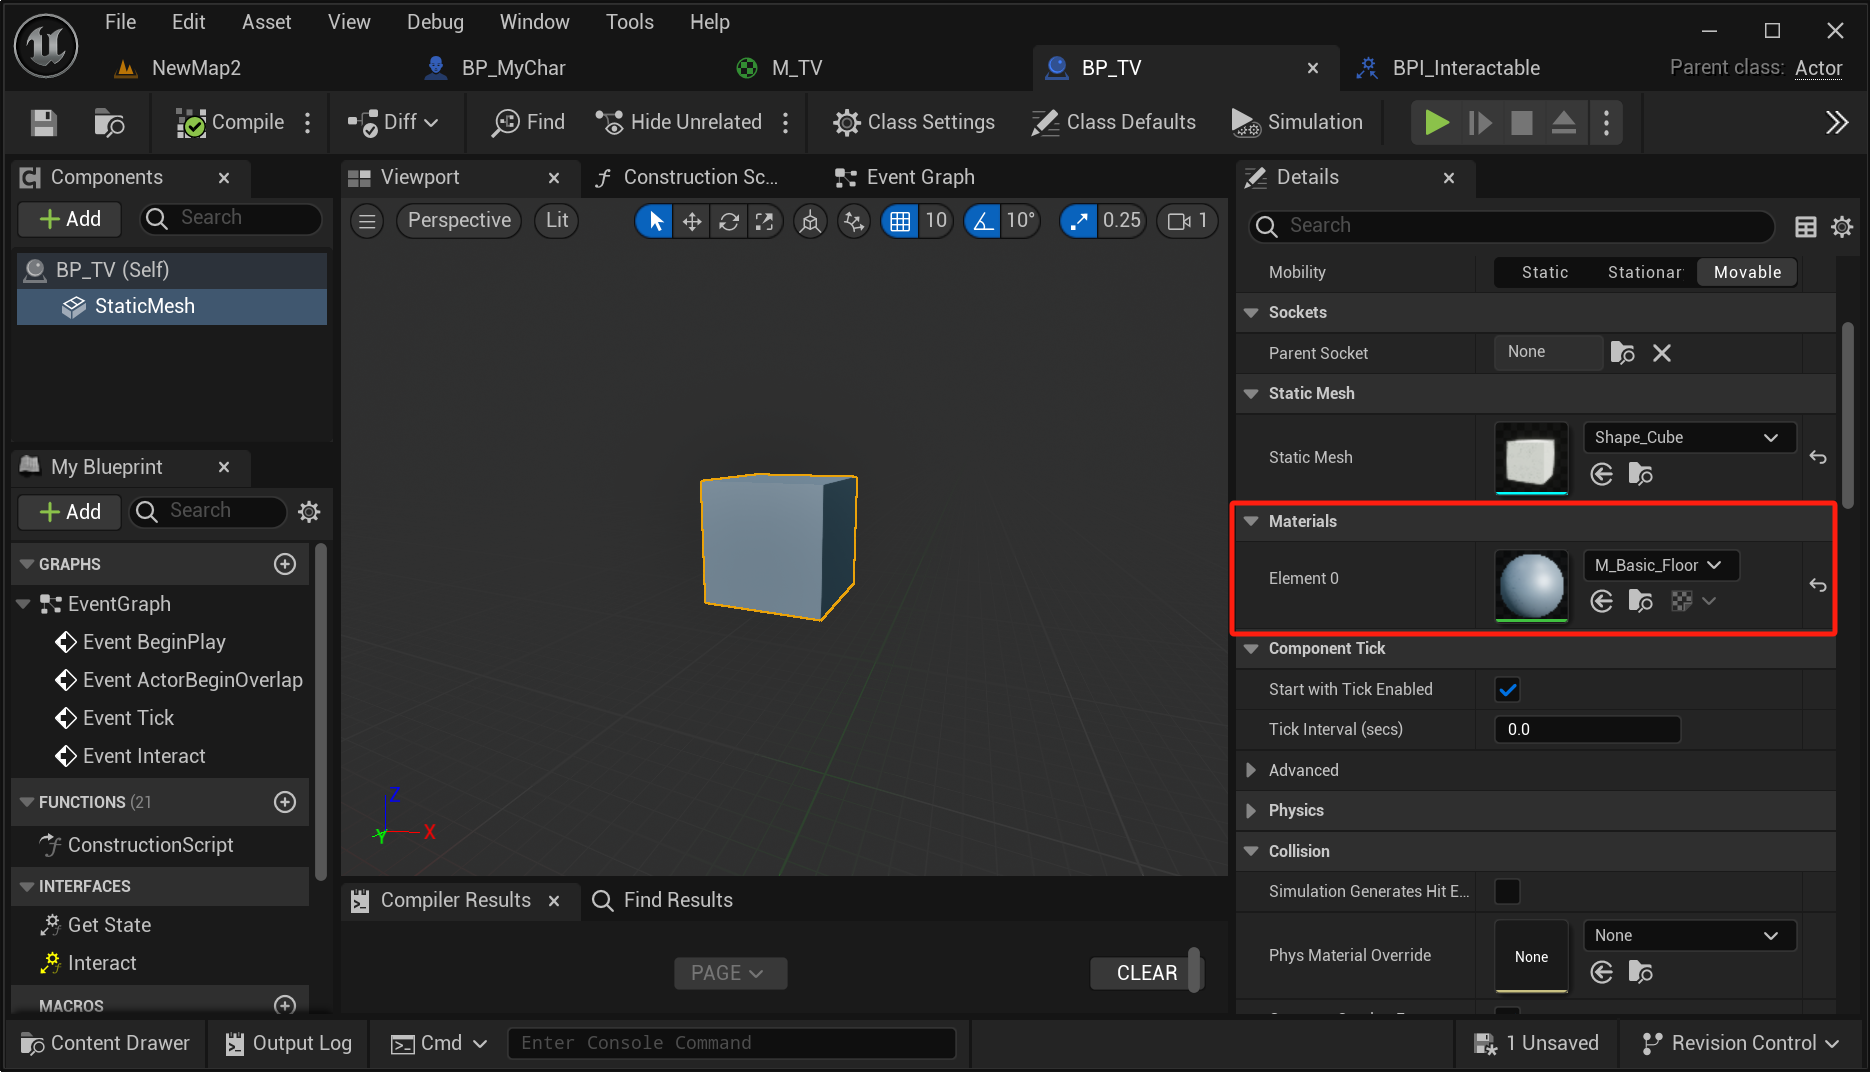Click M_Basic_Floor material sphere thumbnail
This screenshot has width=1870, height=1072.
pos(1531,586)
